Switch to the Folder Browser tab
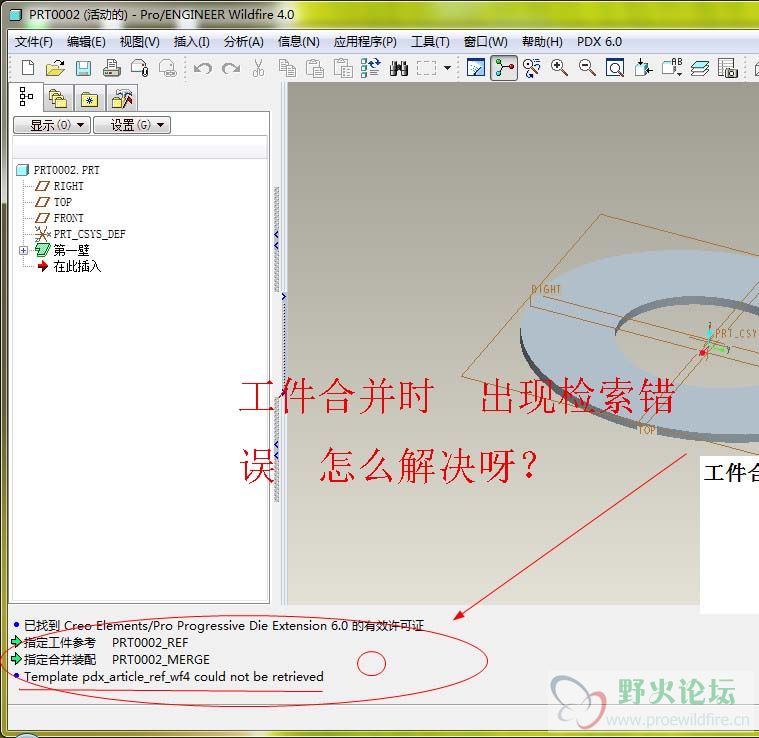The width and height of the screenshot is (759, 738). pos(58,99)
